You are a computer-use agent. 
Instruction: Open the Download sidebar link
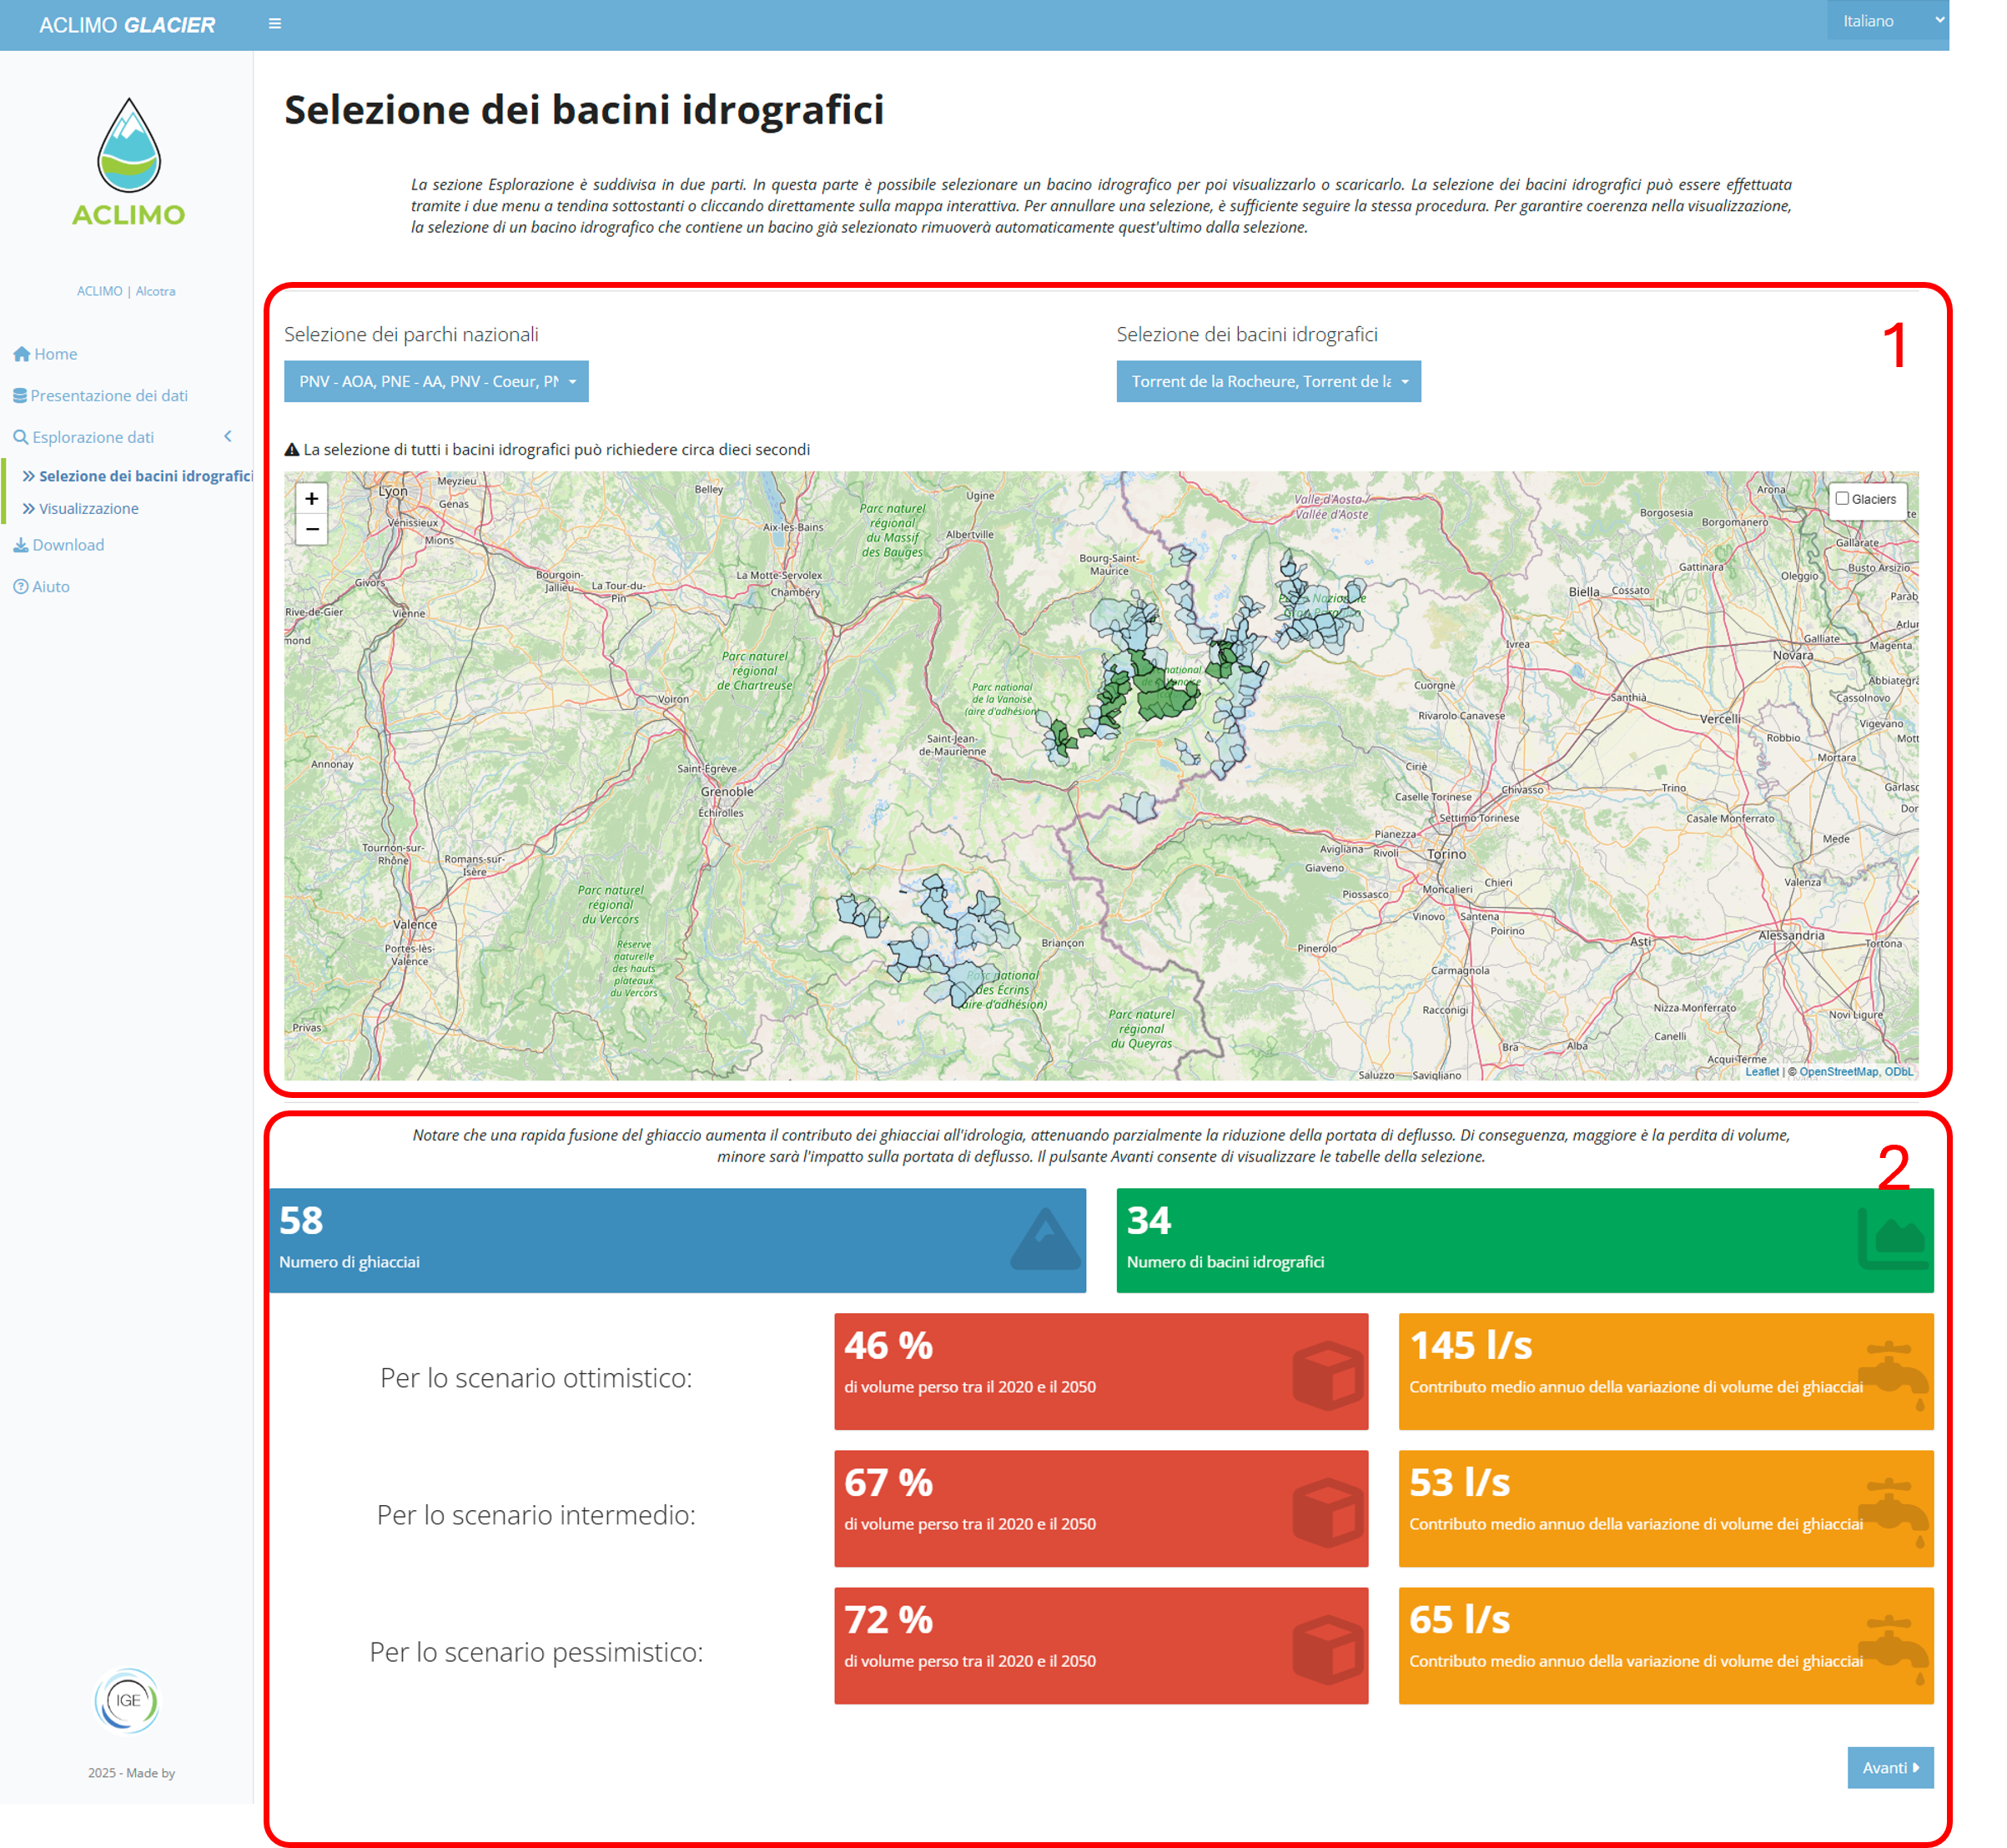click(x=68, y=545)
